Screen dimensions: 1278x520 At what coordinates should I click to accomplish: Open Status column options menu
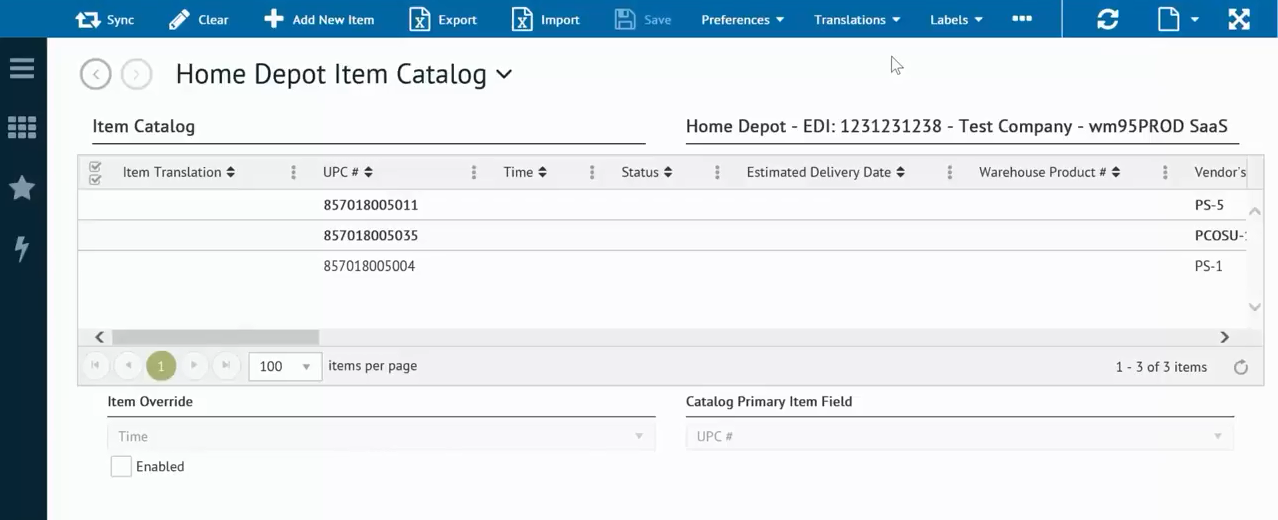coord(717,172)
